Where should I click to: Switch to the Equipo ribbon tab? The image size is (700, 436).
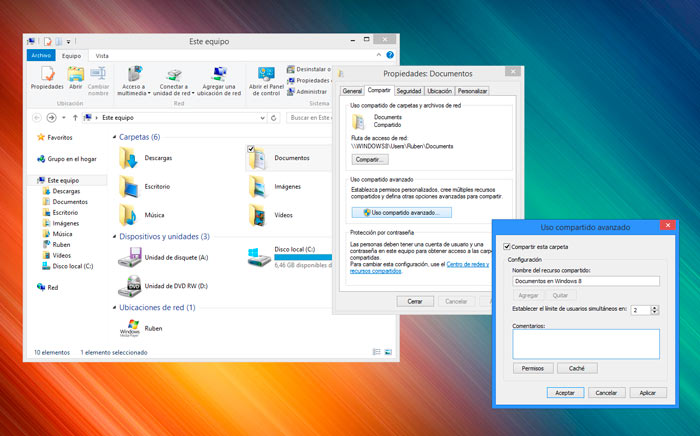[x=71, y=56]
